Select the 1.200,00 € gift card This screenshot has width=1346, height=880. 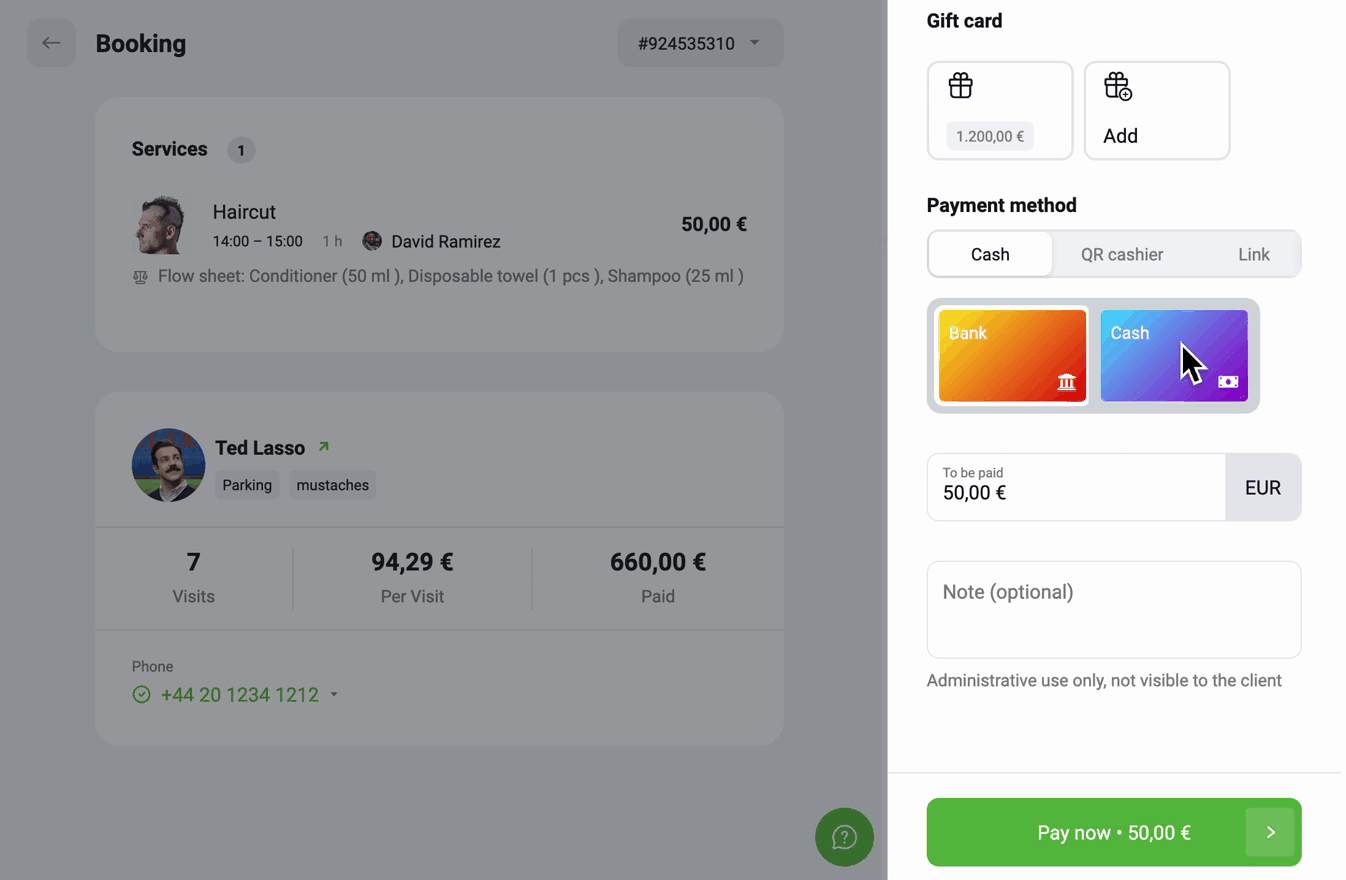tap(1000, 110)
